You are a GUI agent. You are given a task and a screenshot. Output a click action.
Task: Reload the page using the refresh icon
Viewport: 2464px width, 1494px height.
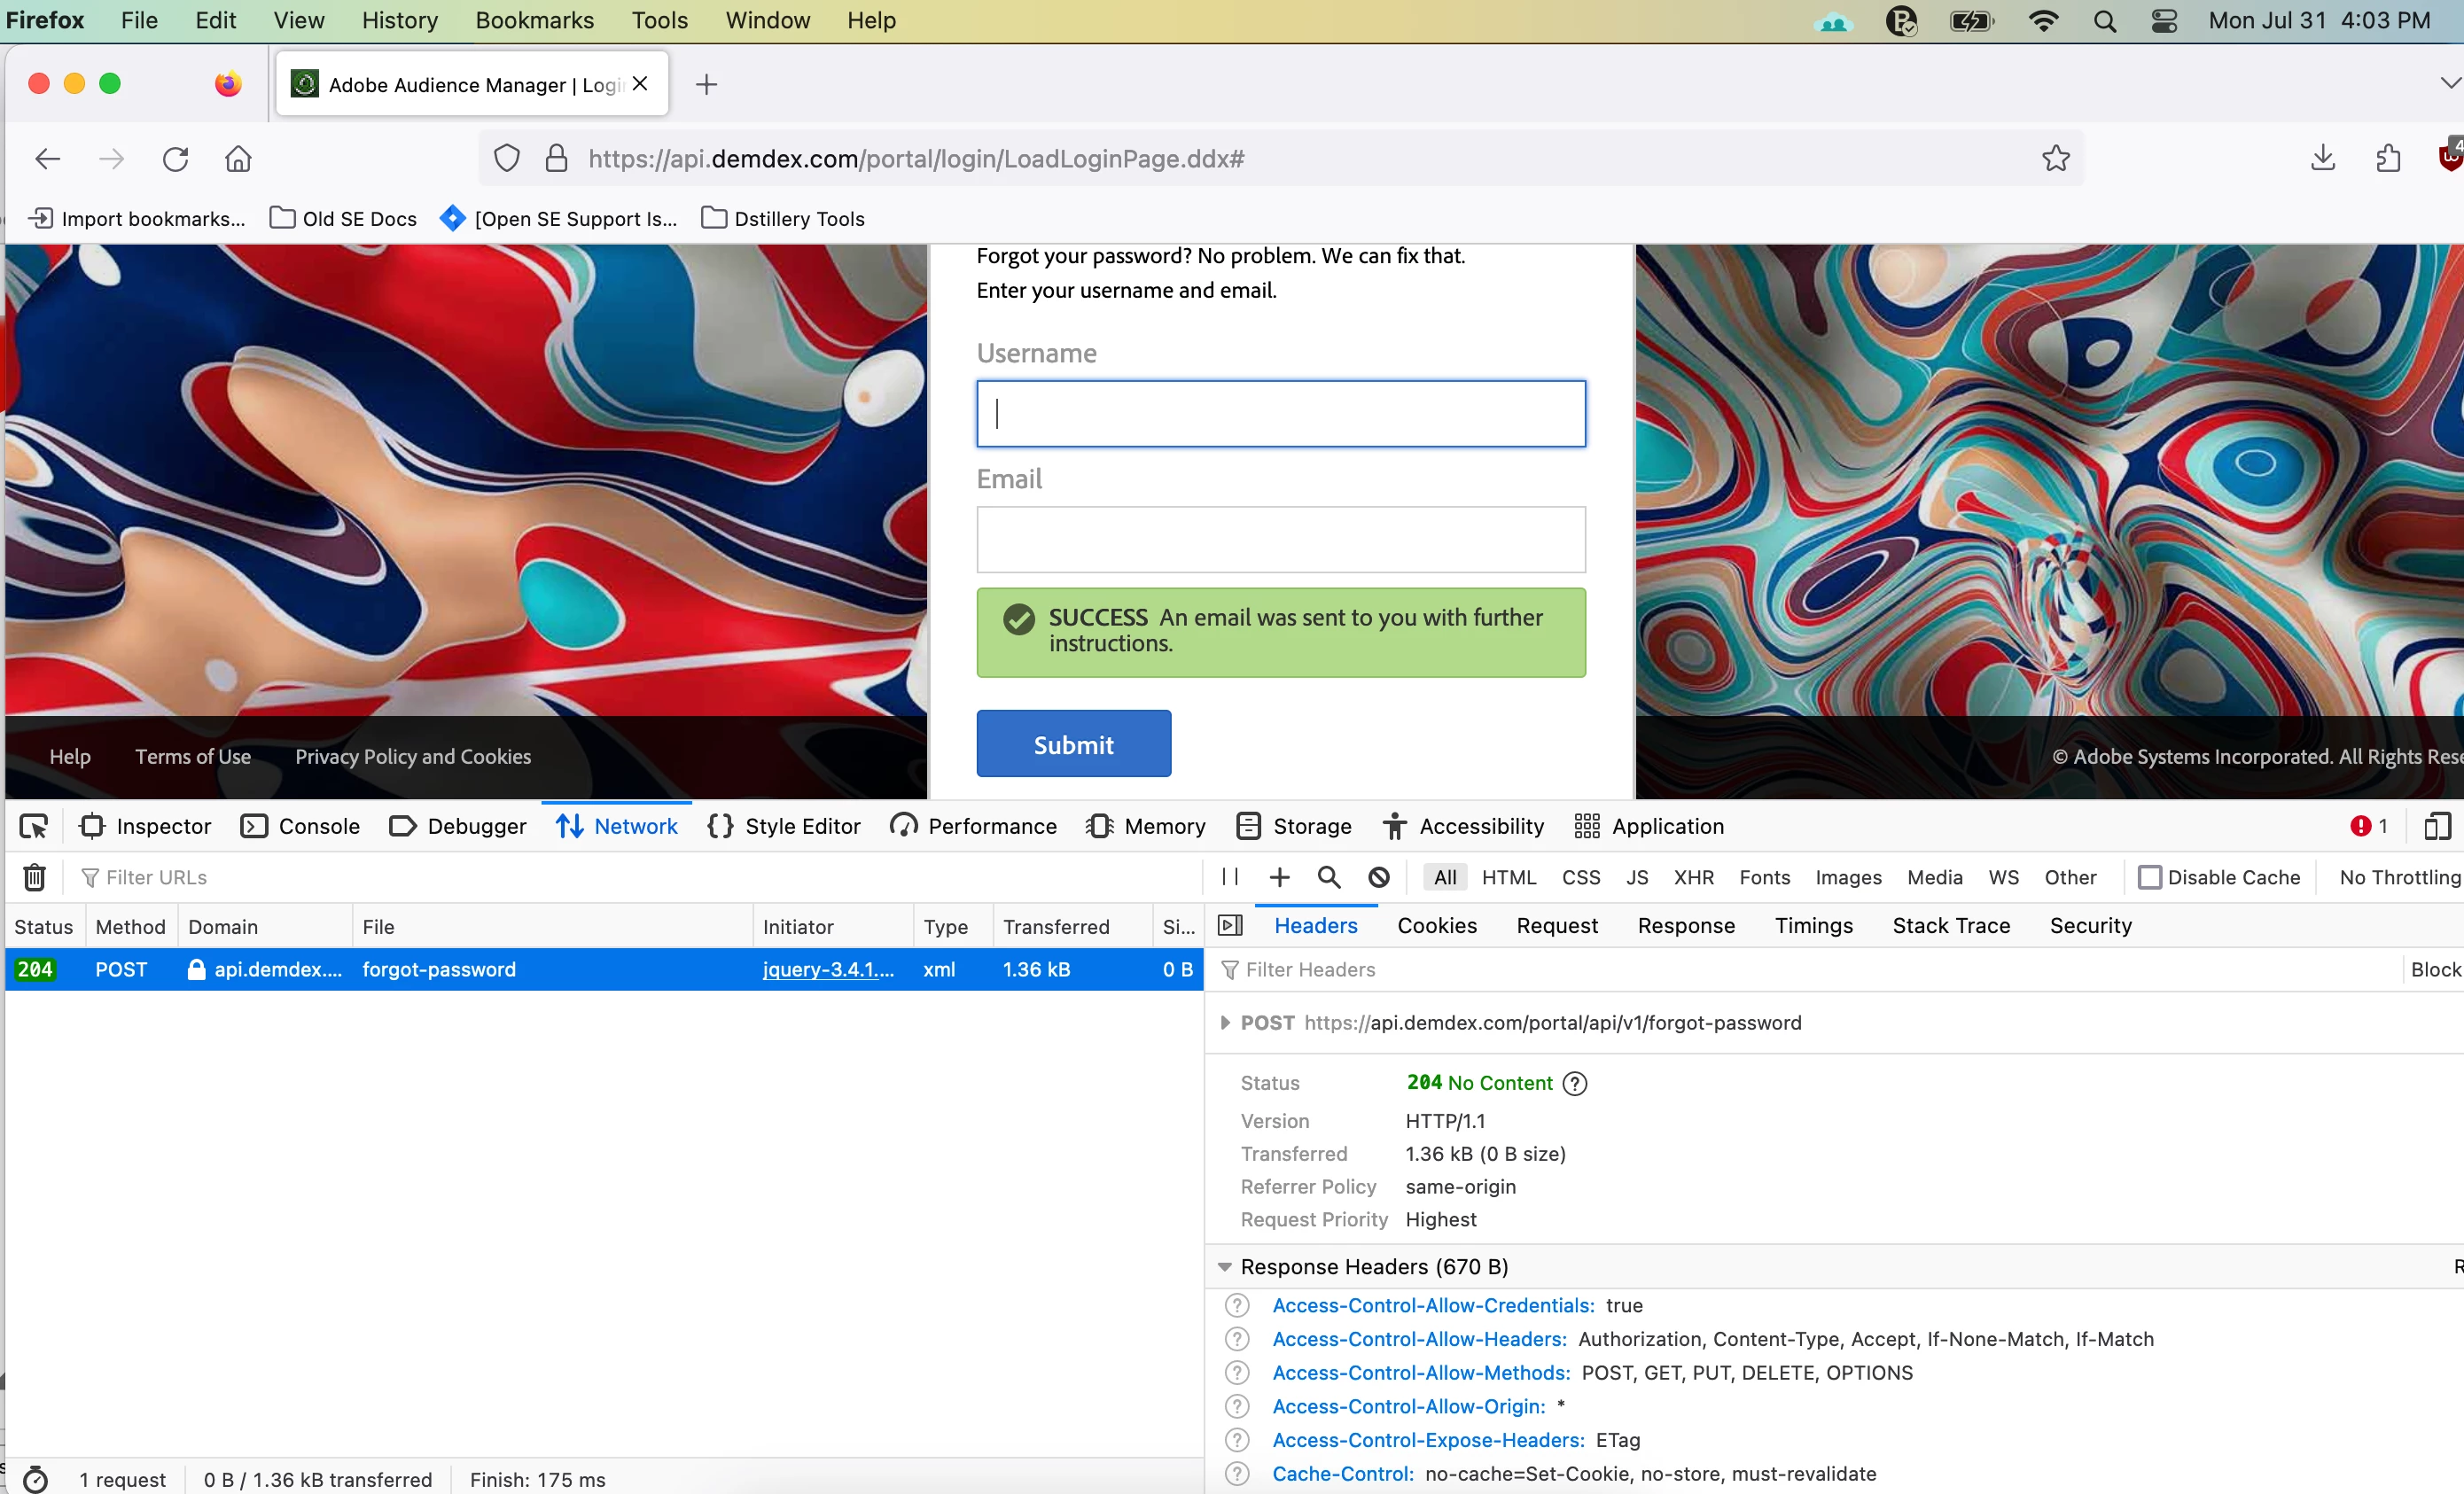[175, 158]
